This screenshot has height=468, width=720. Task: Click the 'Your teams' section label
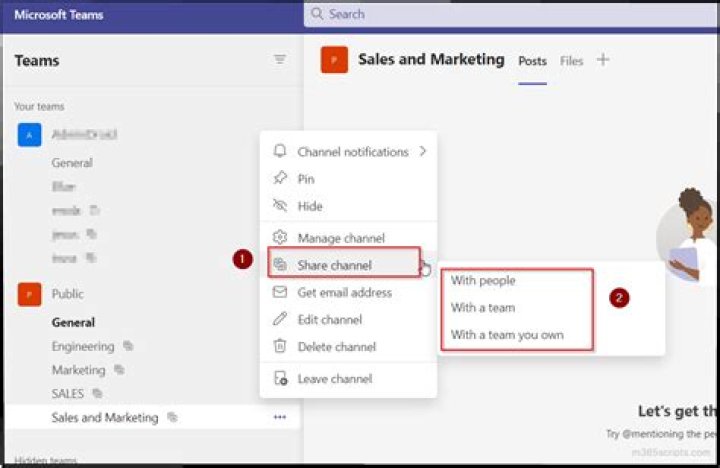(39, 107)
